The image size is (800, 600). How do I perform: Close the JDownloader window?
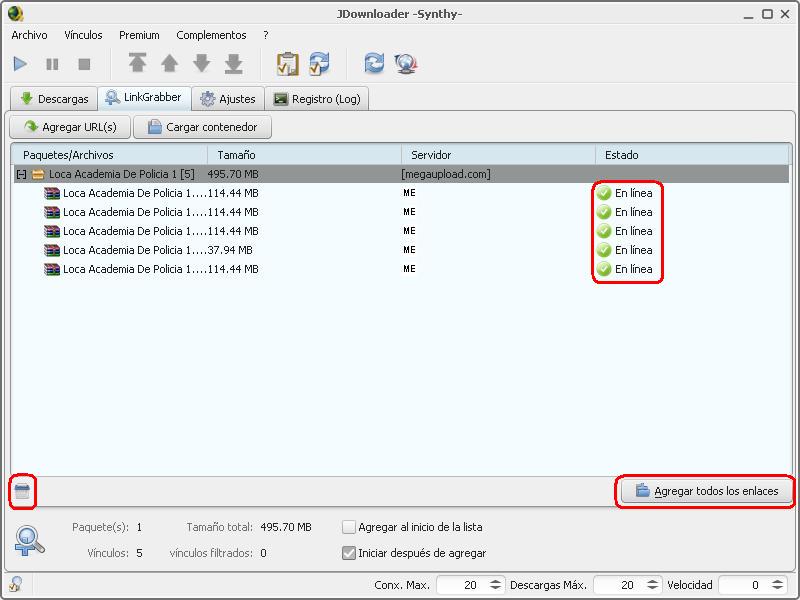785,14
